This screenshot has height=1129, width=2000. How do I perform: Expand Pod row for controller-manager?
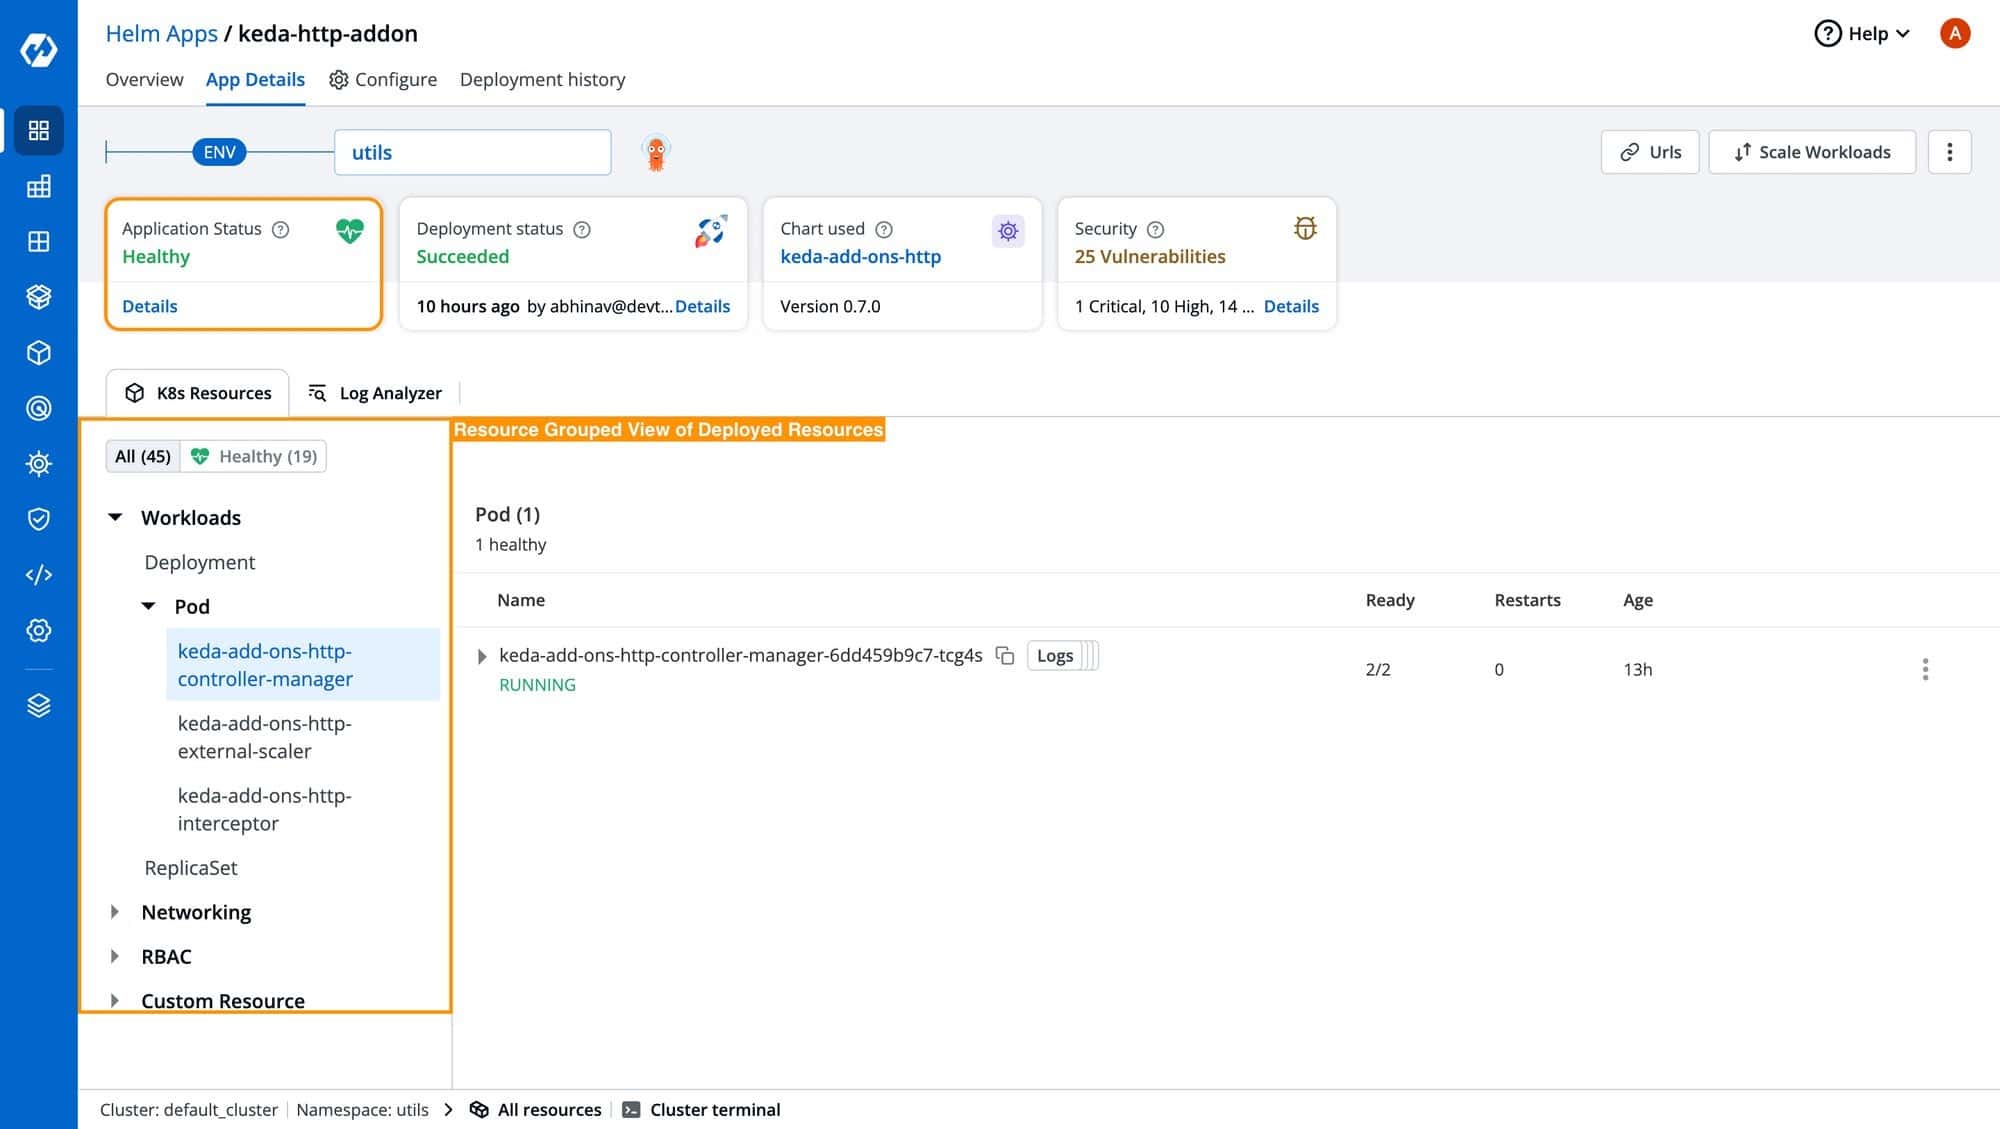click(x=482, y=655)
